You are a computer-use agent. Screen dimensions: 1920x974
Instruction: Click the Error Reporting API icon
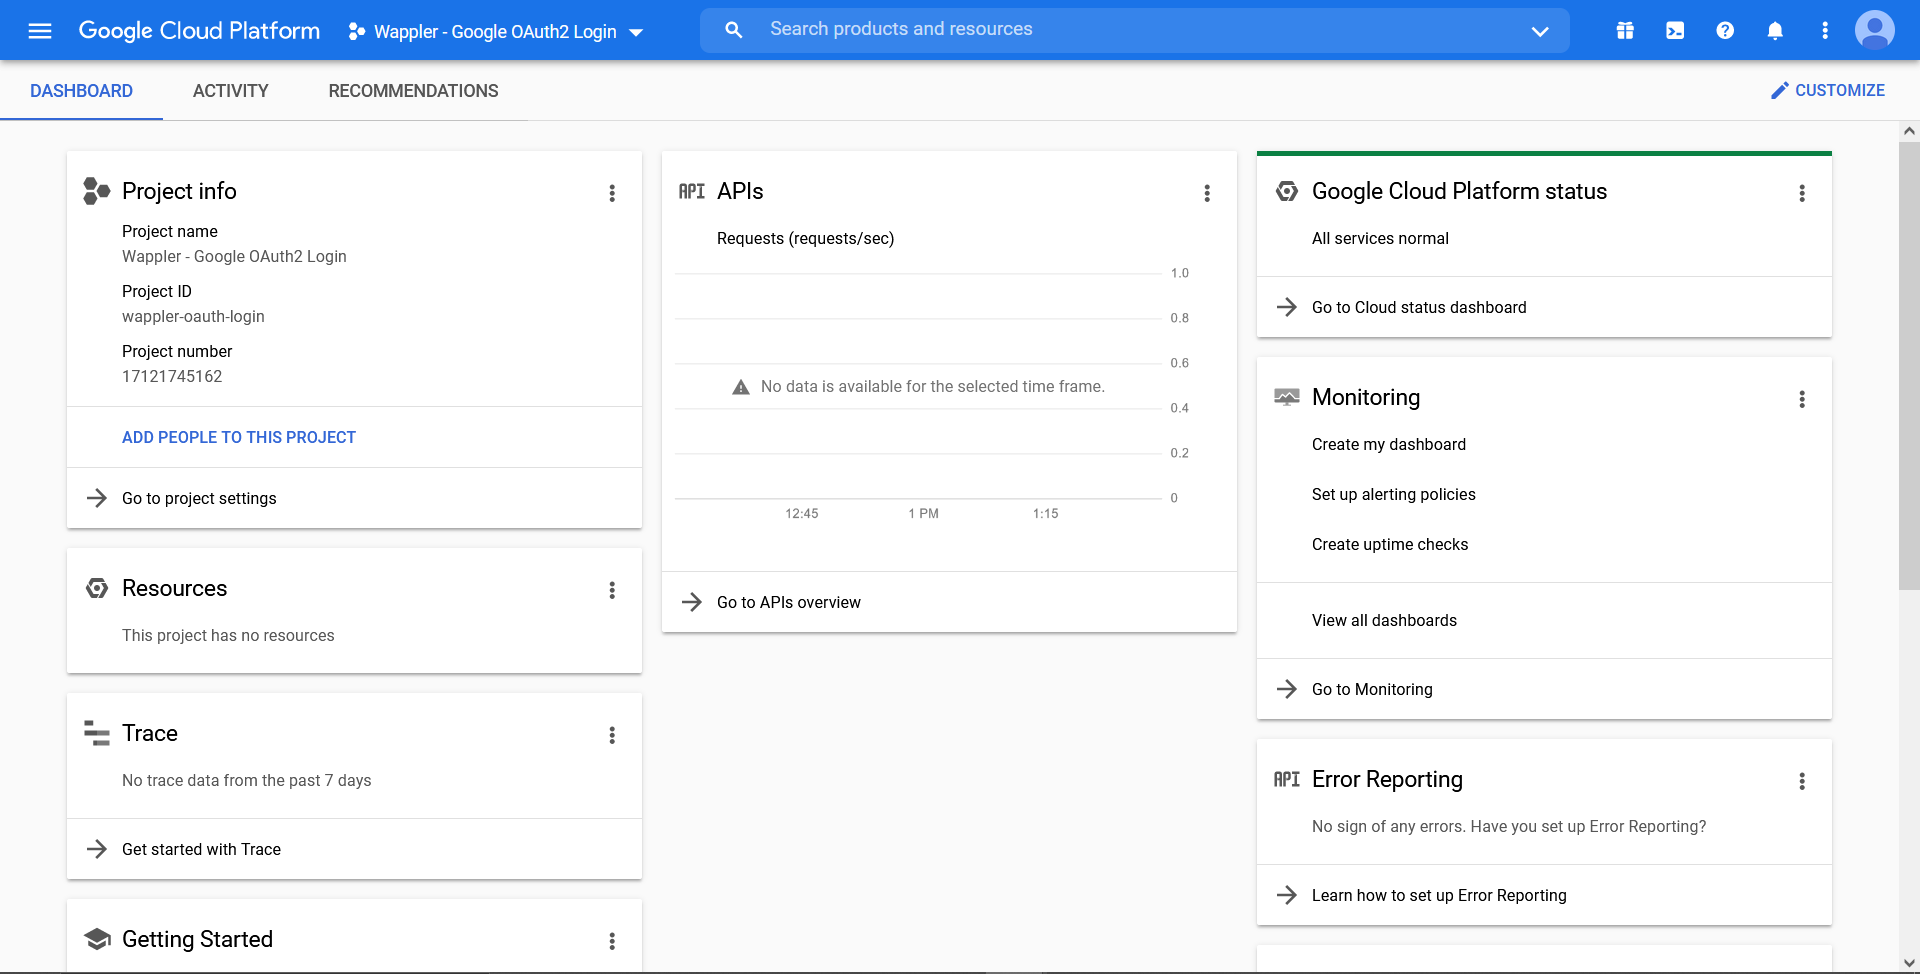(1287, 779)
